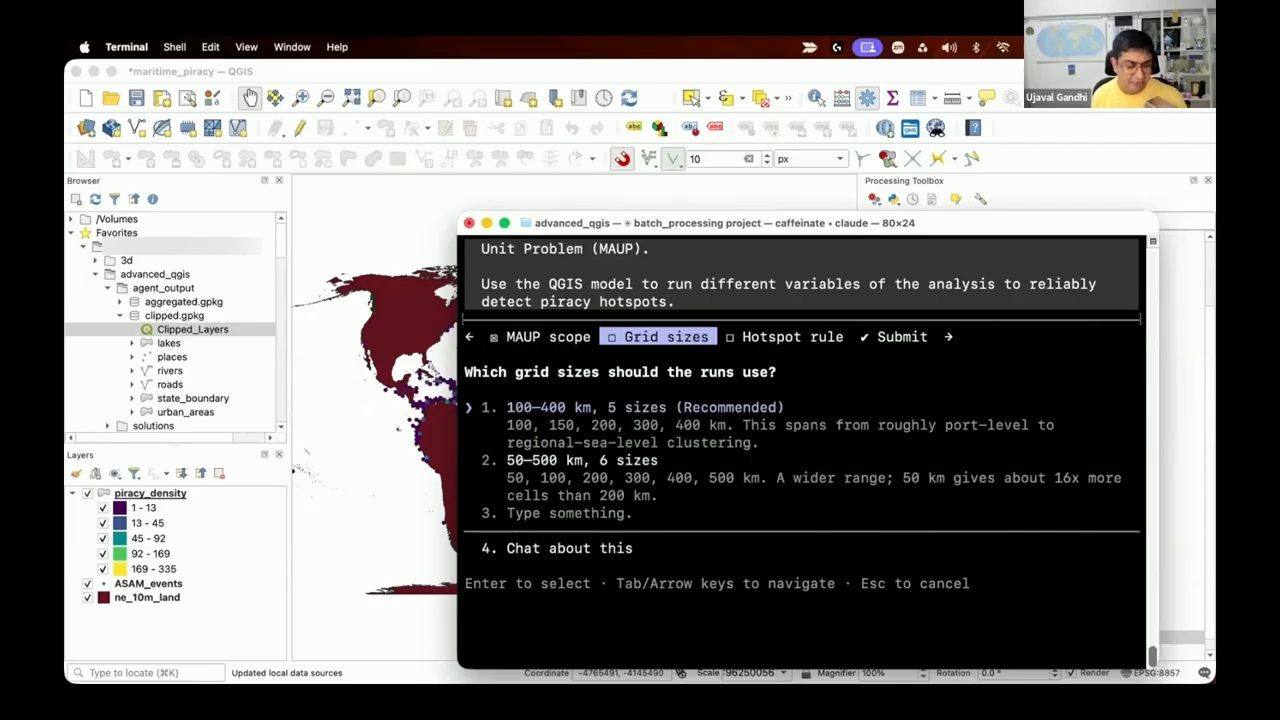Toggle piracy_density layer visibility checkbox
1280x720 pixels.
(87, 493)
